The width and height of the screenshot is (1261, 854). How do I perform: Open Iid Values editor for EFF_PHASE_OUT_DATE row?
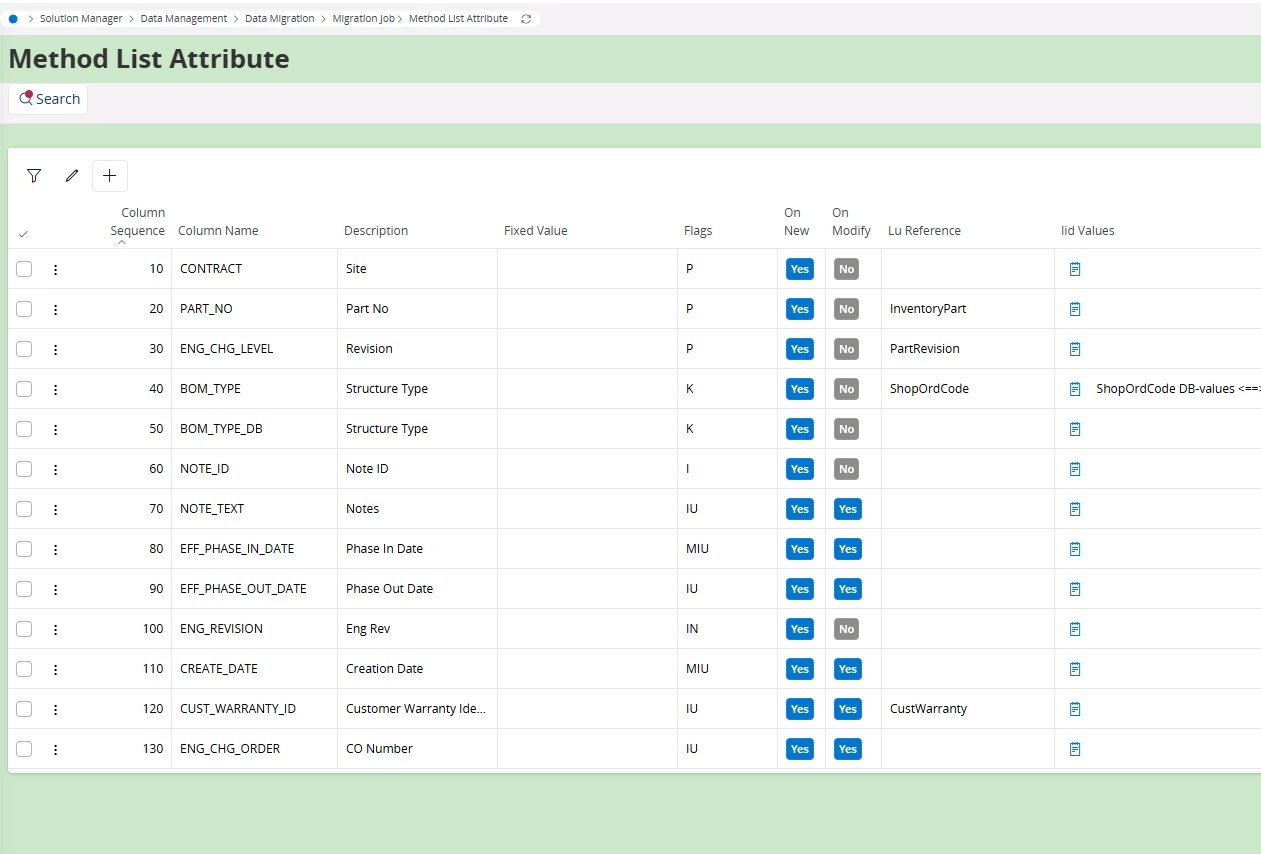tap(1075, 589)
